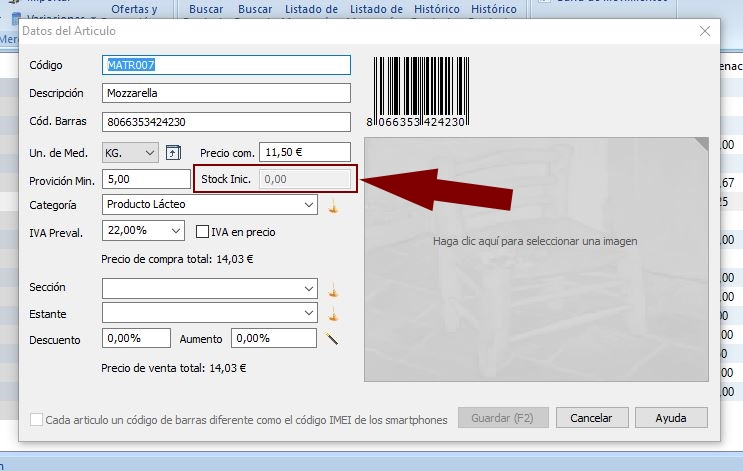The width and height of the screenshot is (743, 471).
Task: Click the barcode image 8066353424230
Action: [418, 92]
